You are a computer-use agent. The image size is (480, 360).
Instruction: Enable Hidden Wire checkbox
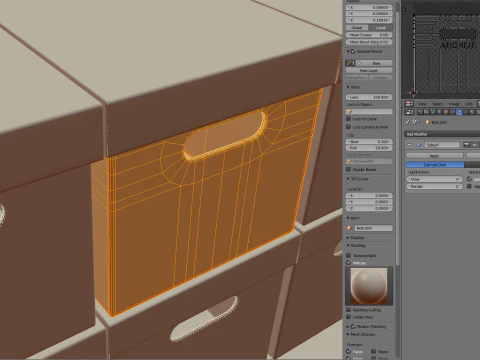(x=349, y=317)
